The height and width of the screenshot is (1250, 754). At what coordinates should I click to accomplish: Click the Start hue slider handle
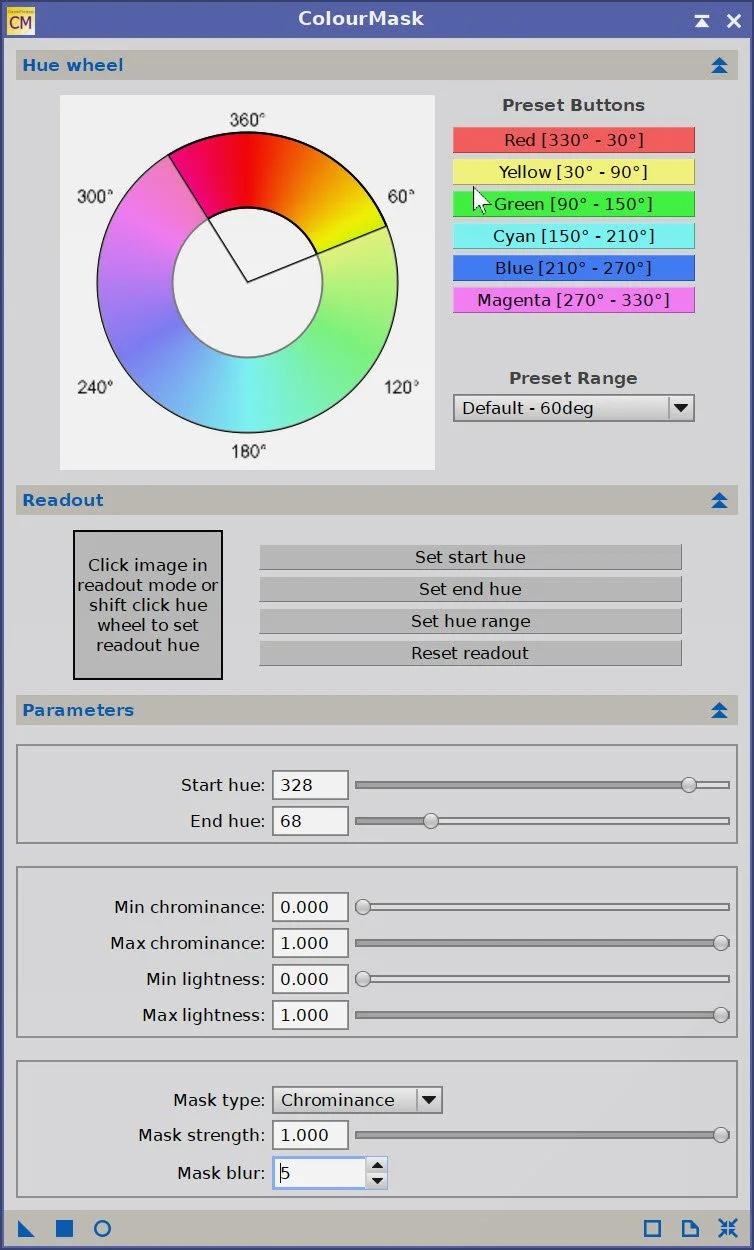click(689, 785)
